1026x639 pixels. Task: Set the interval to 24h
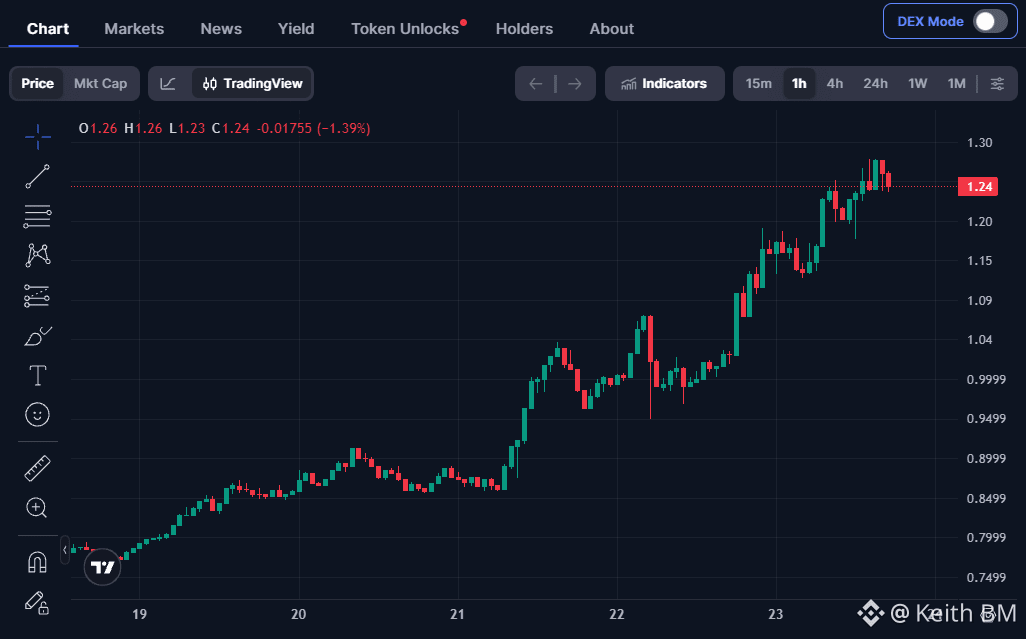tap(876, 84)
